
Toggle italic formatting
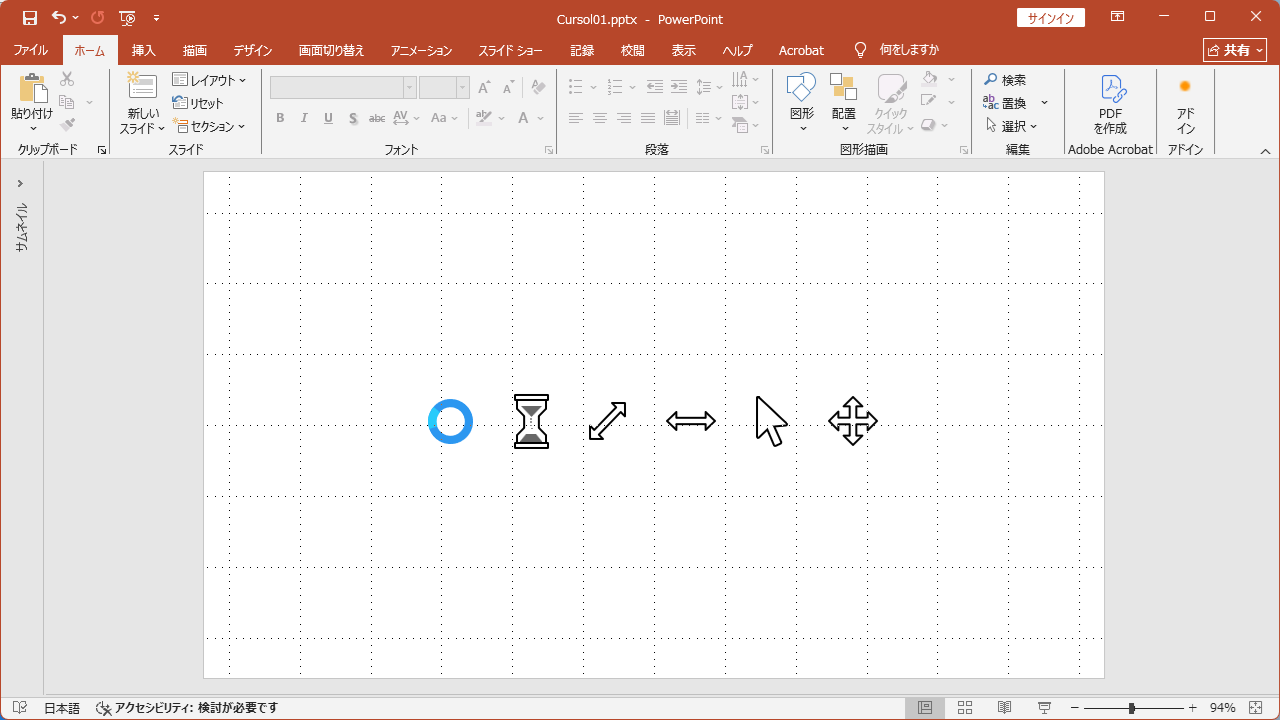tap(304, 118)
